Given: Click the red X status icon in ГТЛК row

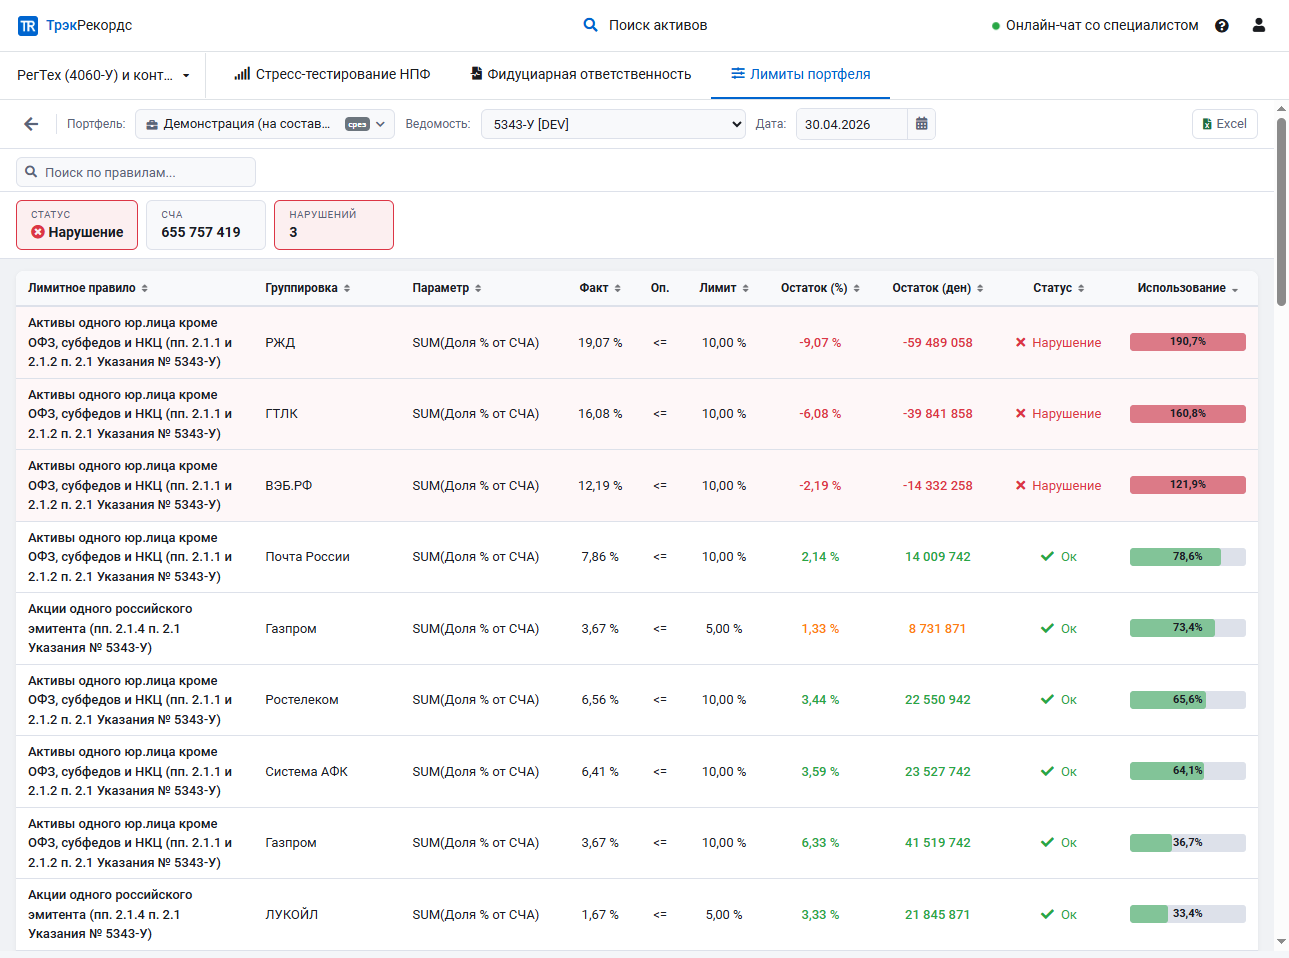Looking at the screenshot, I should pyautogui.click(x=1021, y=414).
